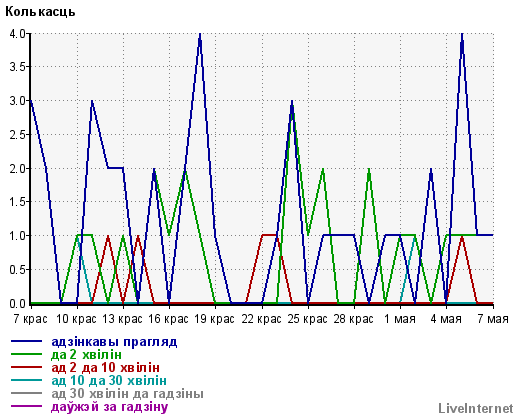
Task: Click x-axis label "22 крас"
Action: click(262, 319)
